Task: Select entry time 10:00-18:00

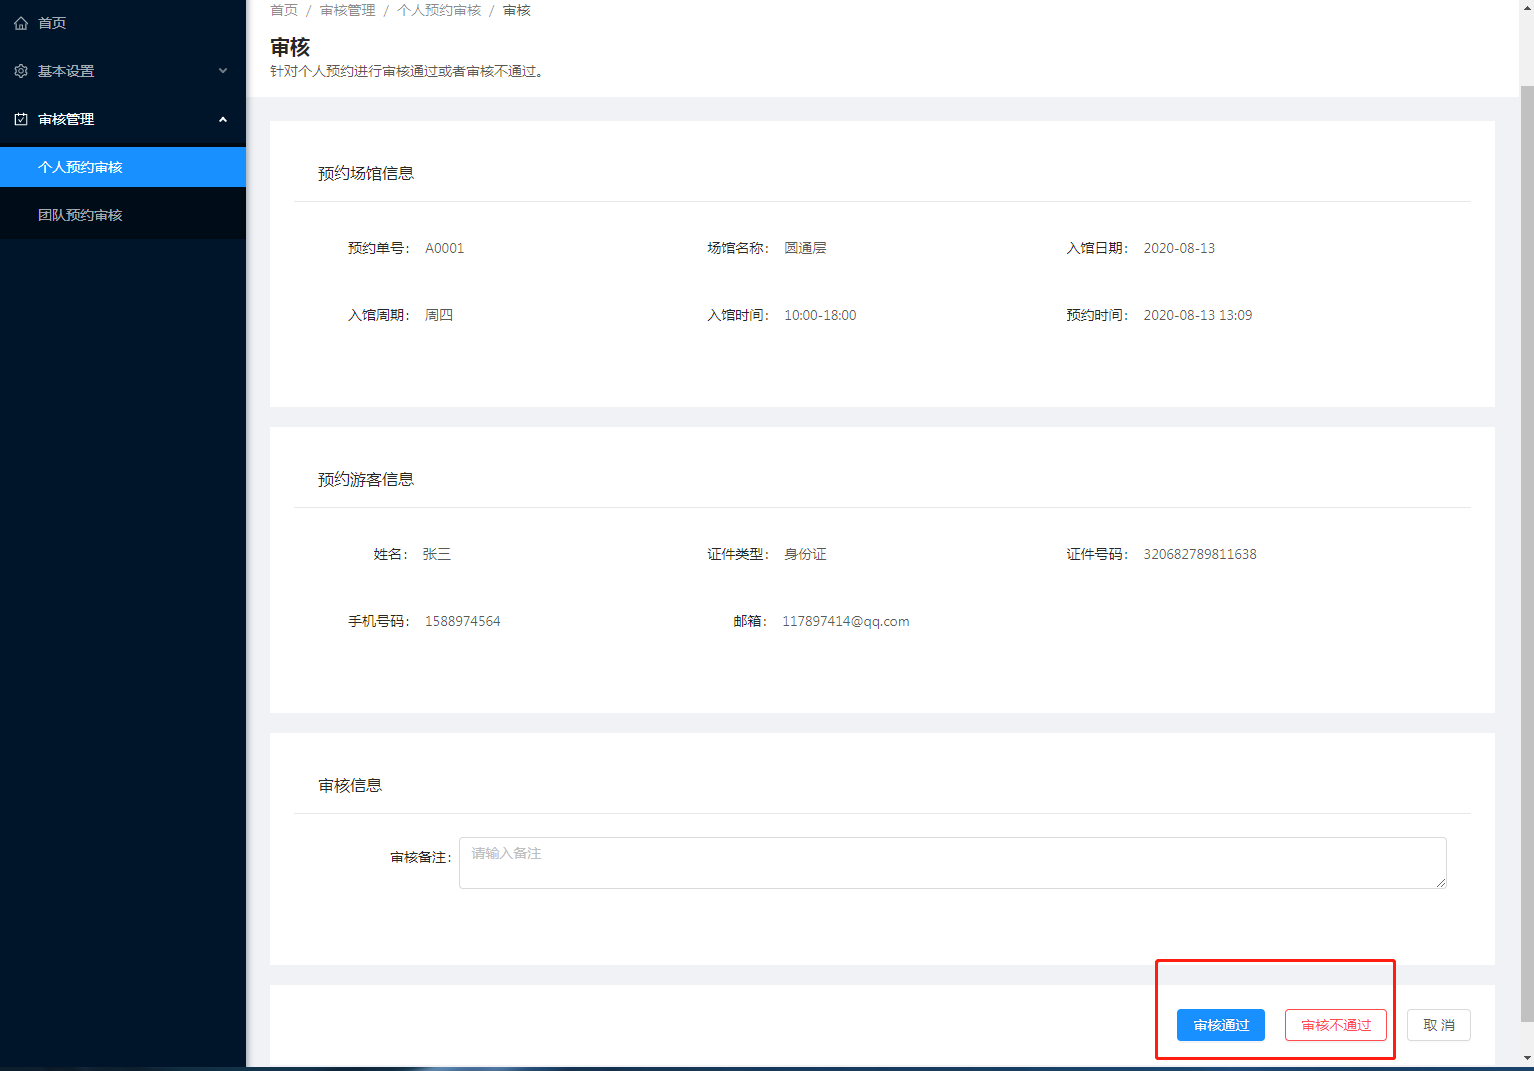Action: [820, 315]
